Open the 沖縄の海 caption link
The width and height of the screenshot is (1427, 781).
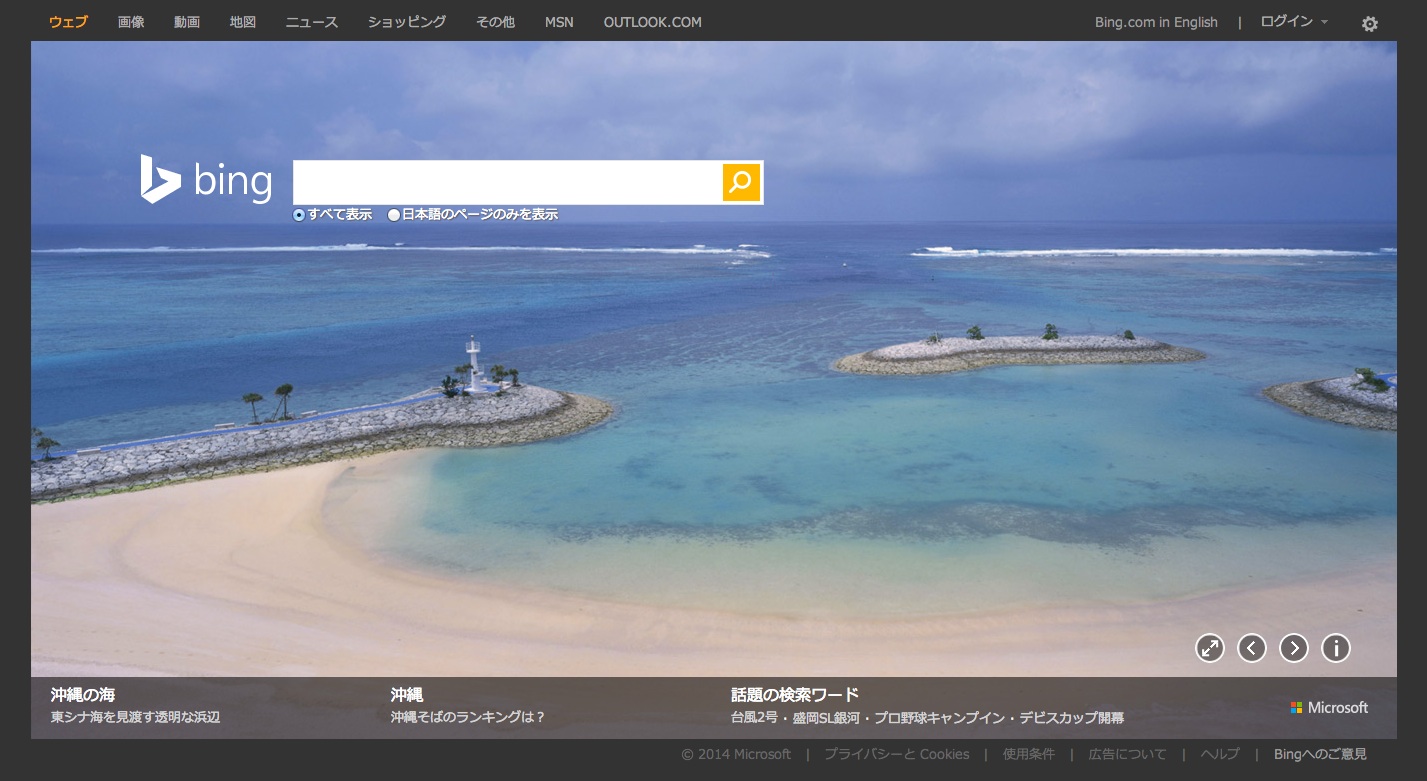pos(83,694)
